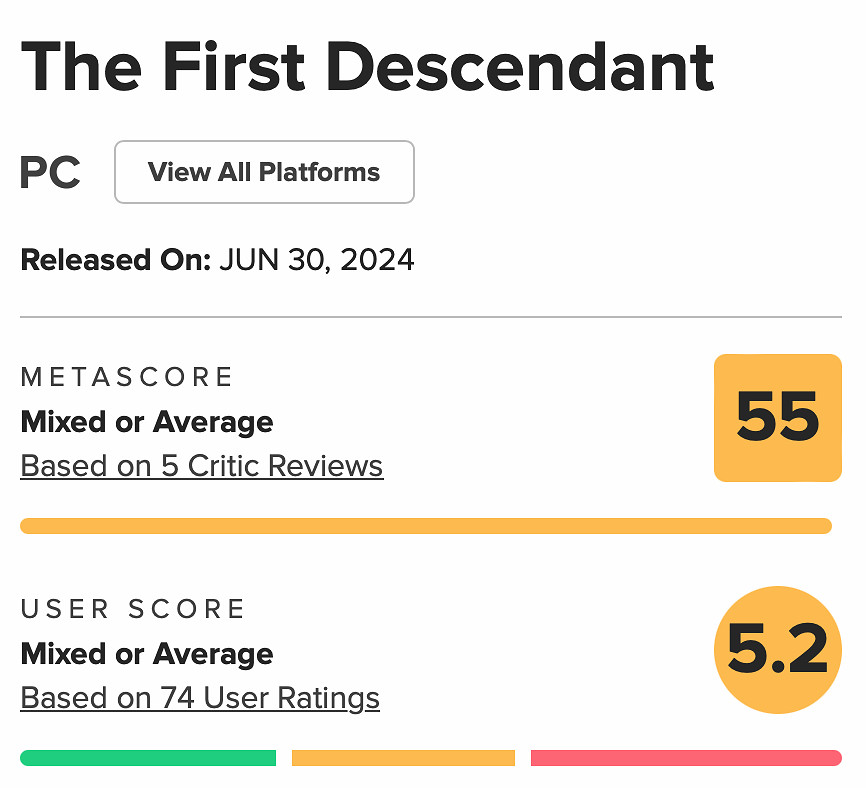Click the Released On label
Viewport: 866px width, 788px height.
coord(115,261)
